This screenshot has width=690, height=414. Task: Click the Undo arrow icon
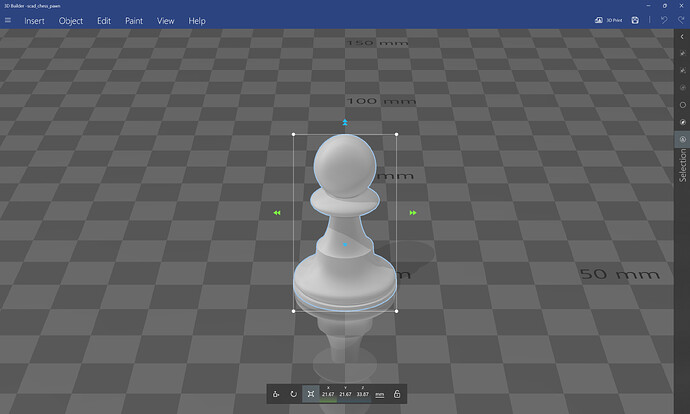tap(663, 20)
